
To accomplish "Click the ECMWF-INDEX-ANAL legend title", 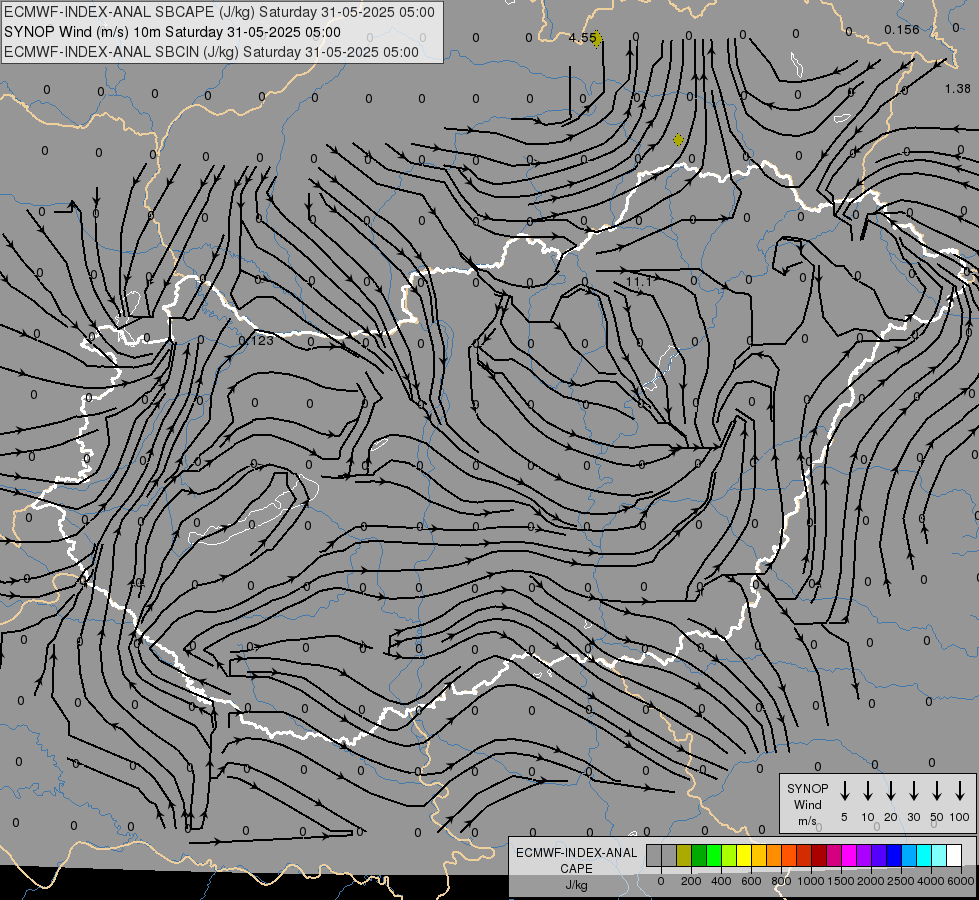I will click(x=576, y=853).
